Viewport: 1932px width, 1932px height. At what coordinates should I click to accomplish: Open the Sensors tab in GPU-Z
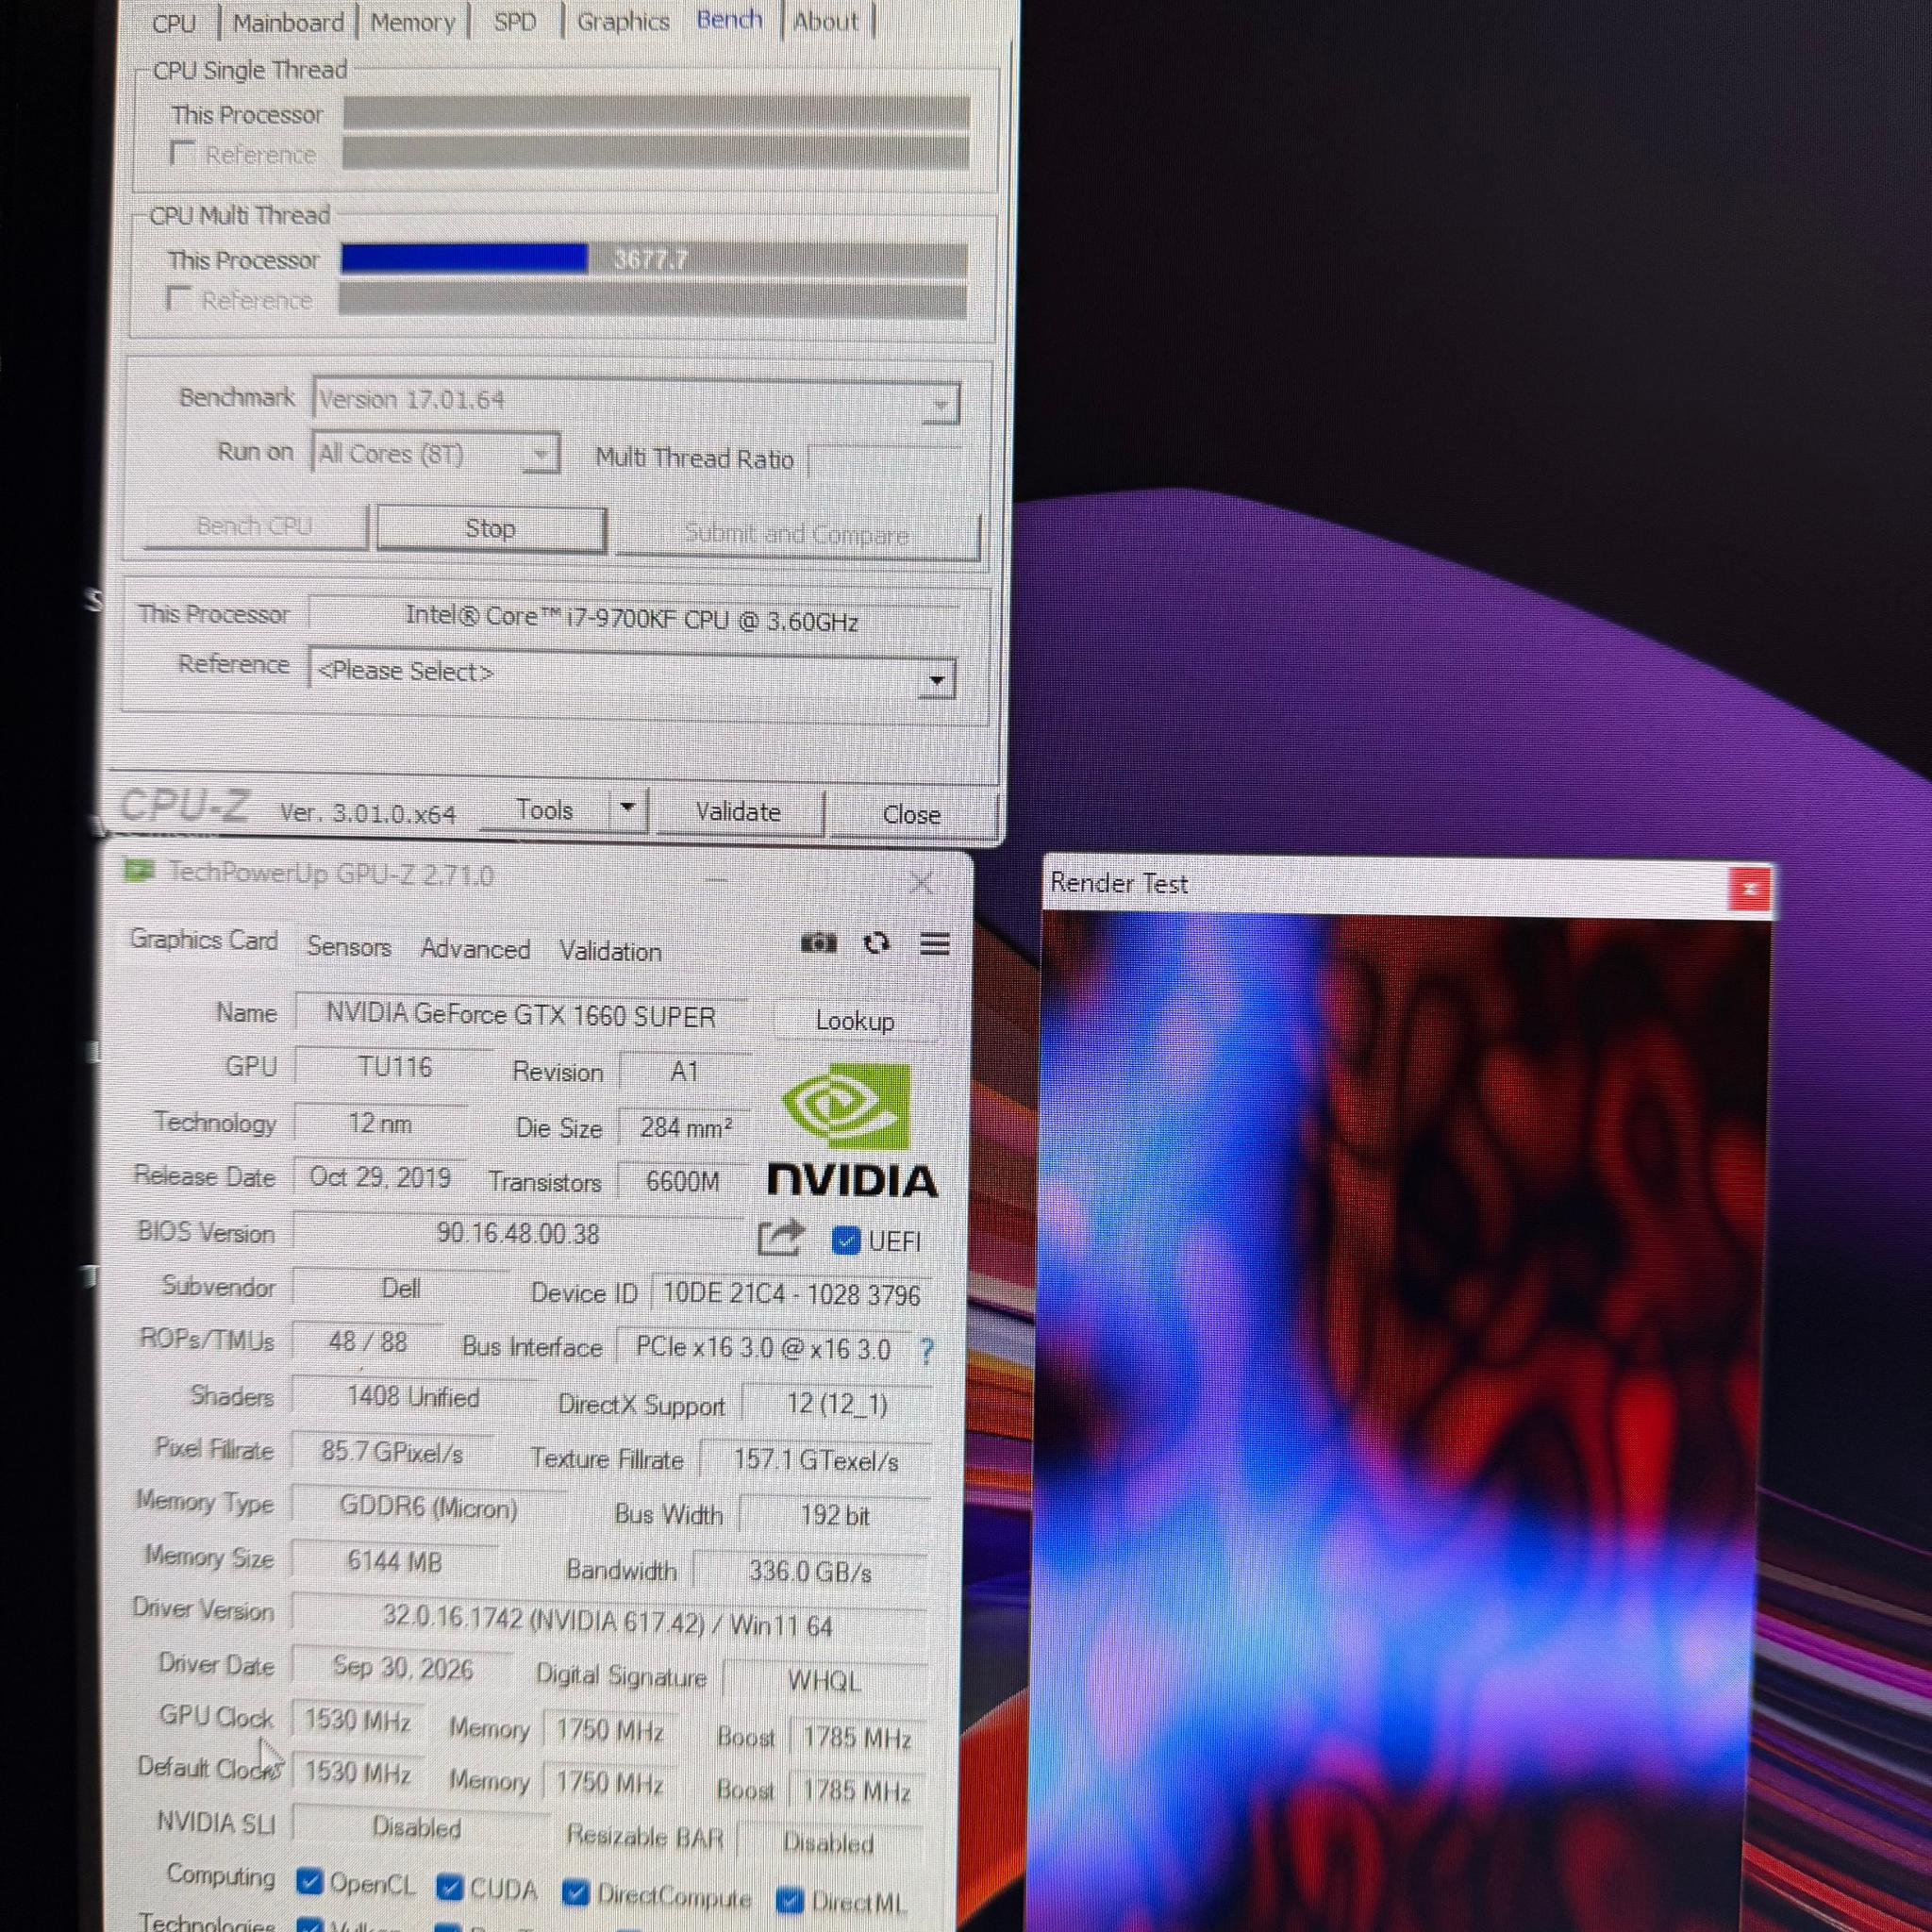[349, 946]
